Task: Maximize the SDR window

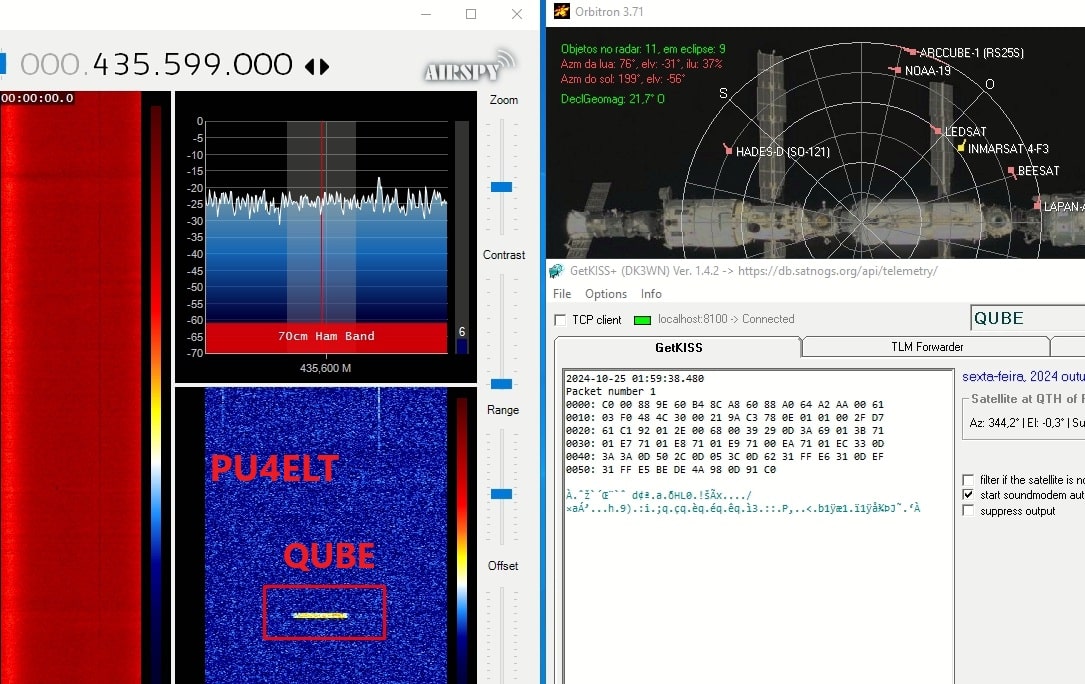Action: pos(471,14)
